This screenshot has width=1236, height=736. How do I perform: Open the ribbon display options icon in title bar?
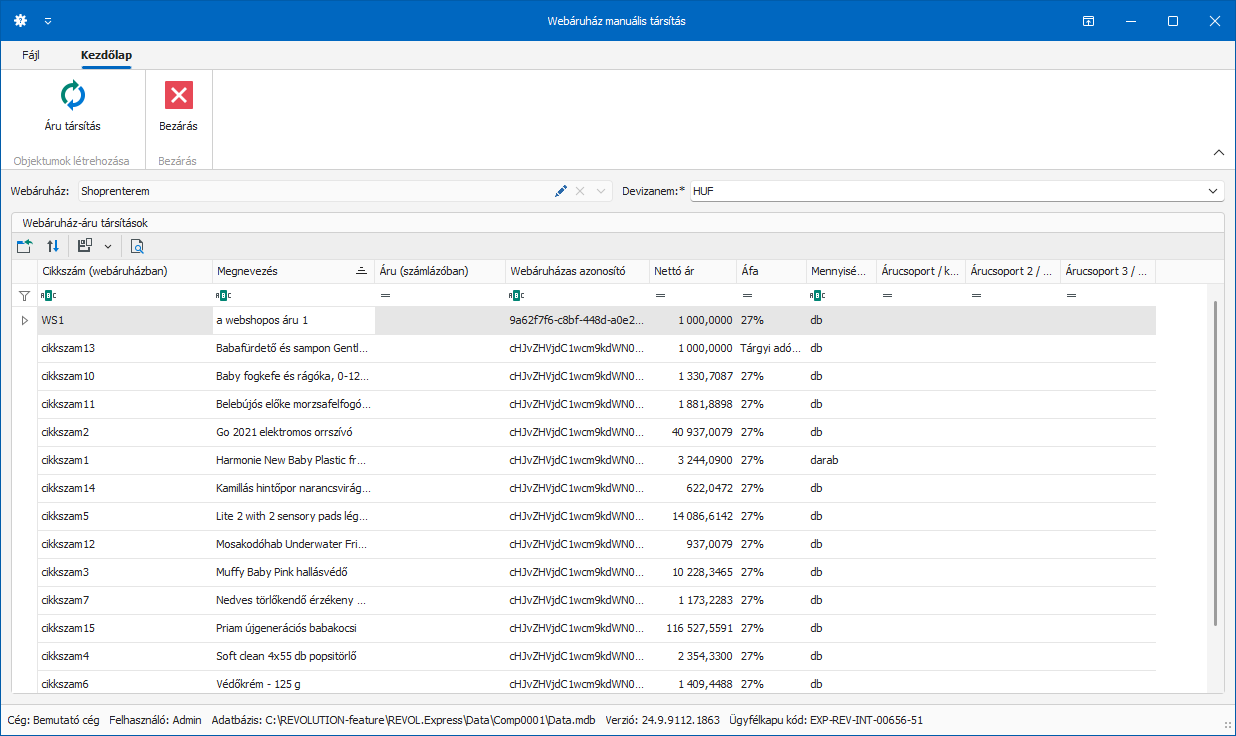(x=1087, y=21)
